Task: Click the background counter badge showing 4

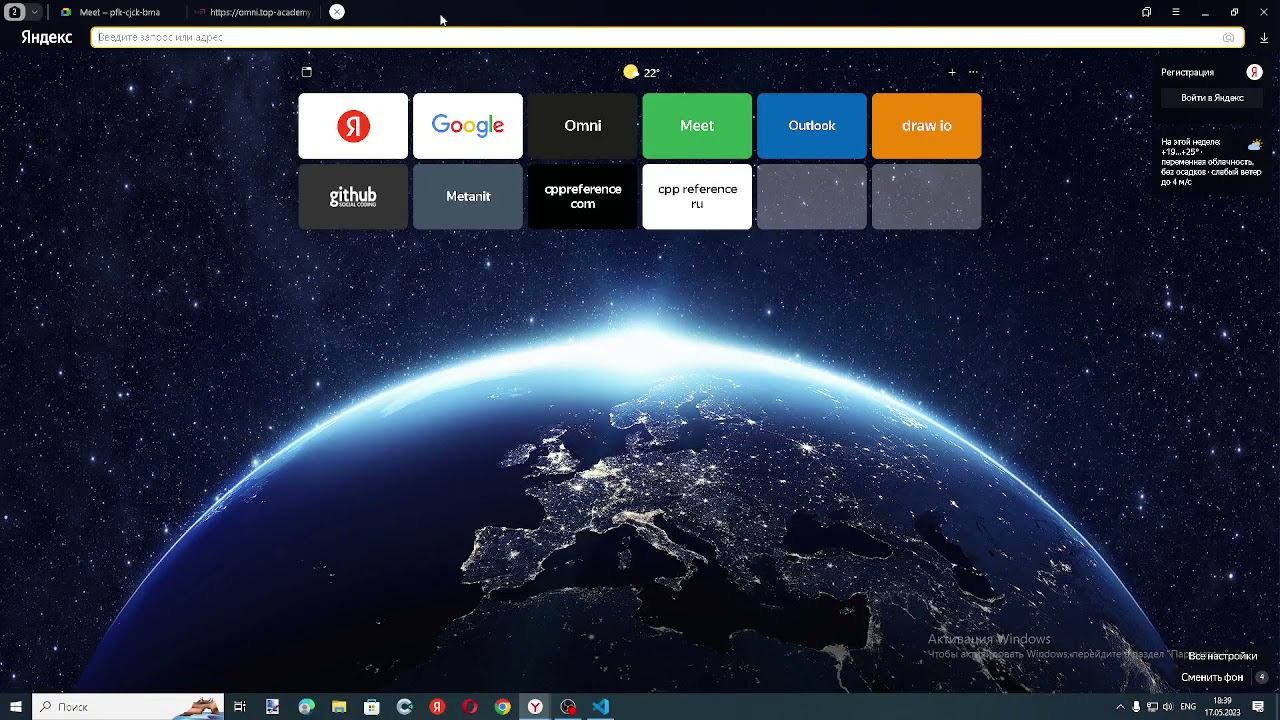Action: click(x=1262, y=677)
